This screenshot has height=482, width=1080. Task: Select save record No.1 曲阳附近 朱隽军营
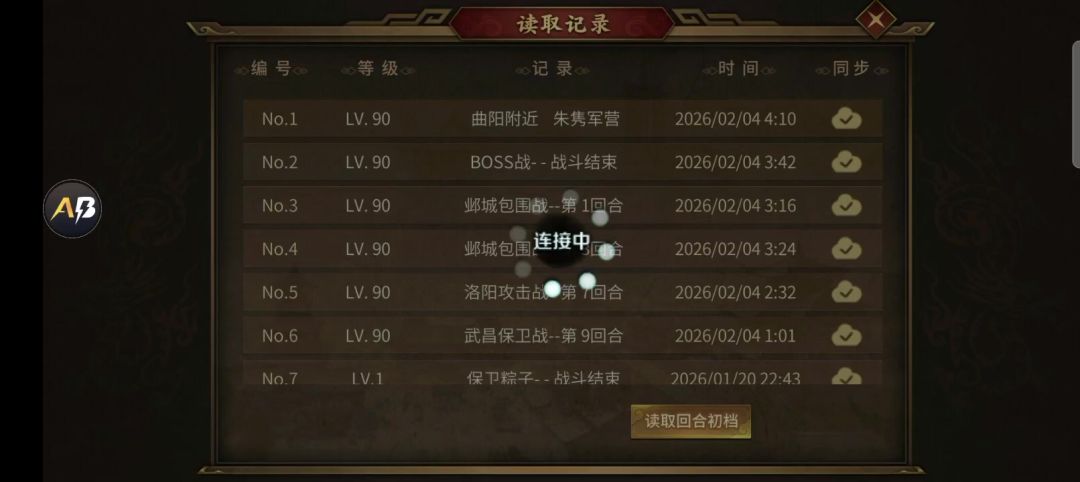[x=562, y=118]
